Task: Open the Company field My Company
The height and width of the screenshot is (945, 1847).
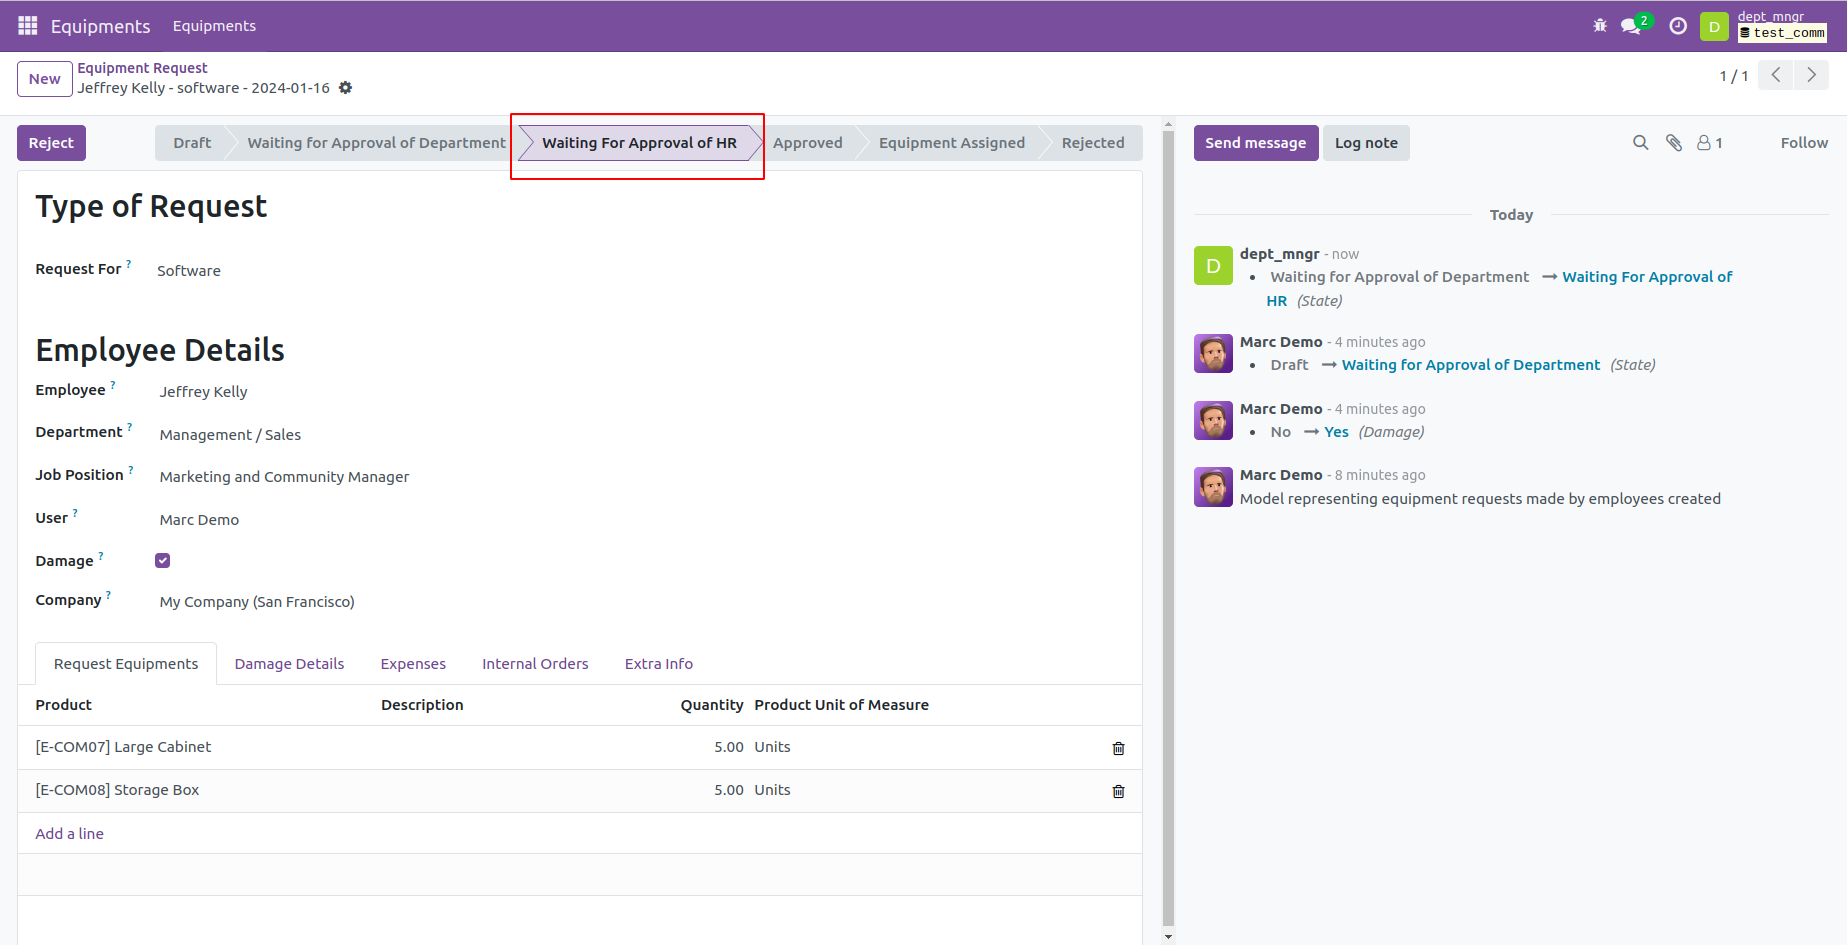Action: [x=257, y=602]
